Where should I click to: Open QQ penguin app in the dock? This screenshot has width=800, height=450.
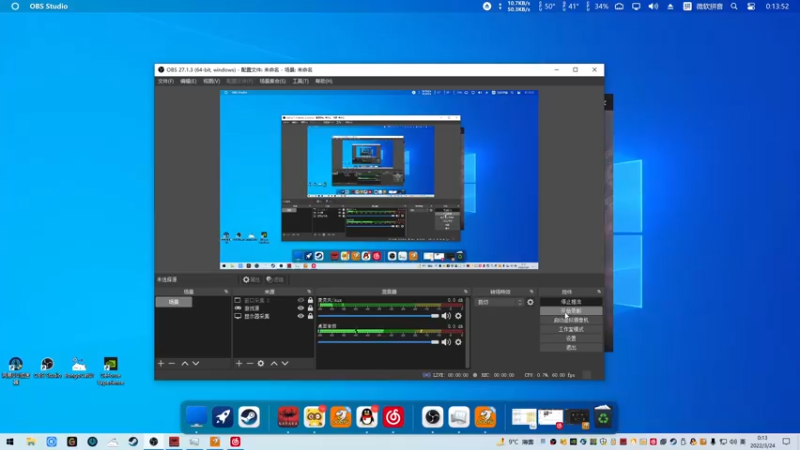pyautogui.click(x=367, y=417)
